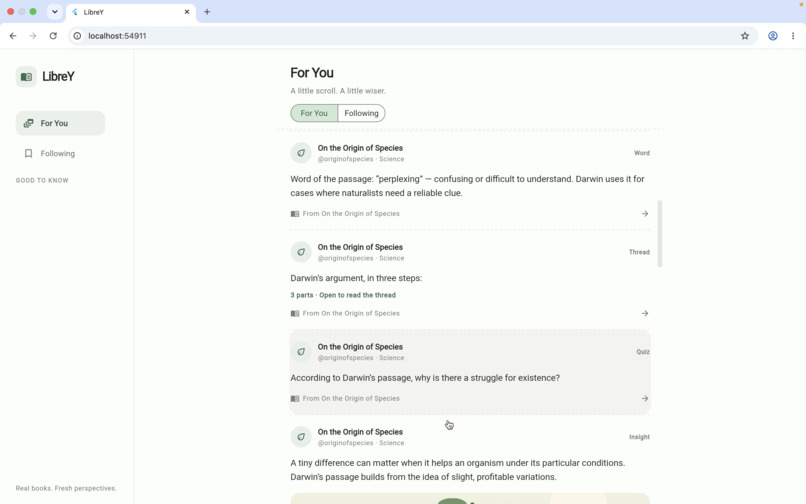Click the site information icon in address bar
The image size is (806, 504).
click(77, 36)
